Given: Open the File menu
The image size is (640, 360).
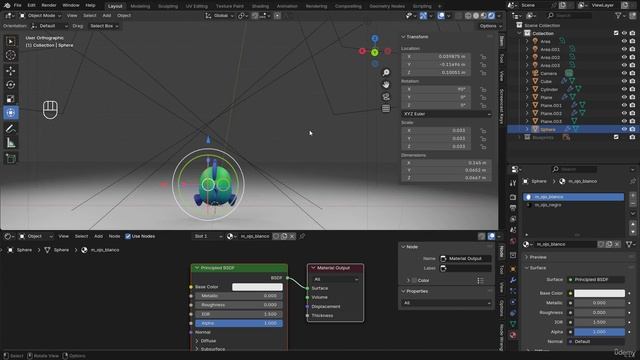Looking at the screenshot, I should coord(18,5).
